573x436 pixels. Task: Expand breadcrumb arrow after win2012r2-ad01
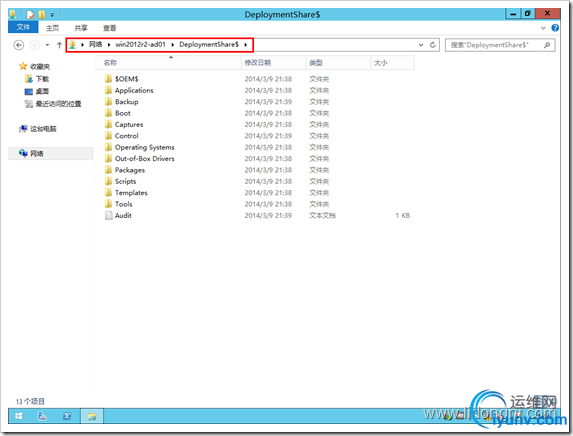[x=172, y=45]
